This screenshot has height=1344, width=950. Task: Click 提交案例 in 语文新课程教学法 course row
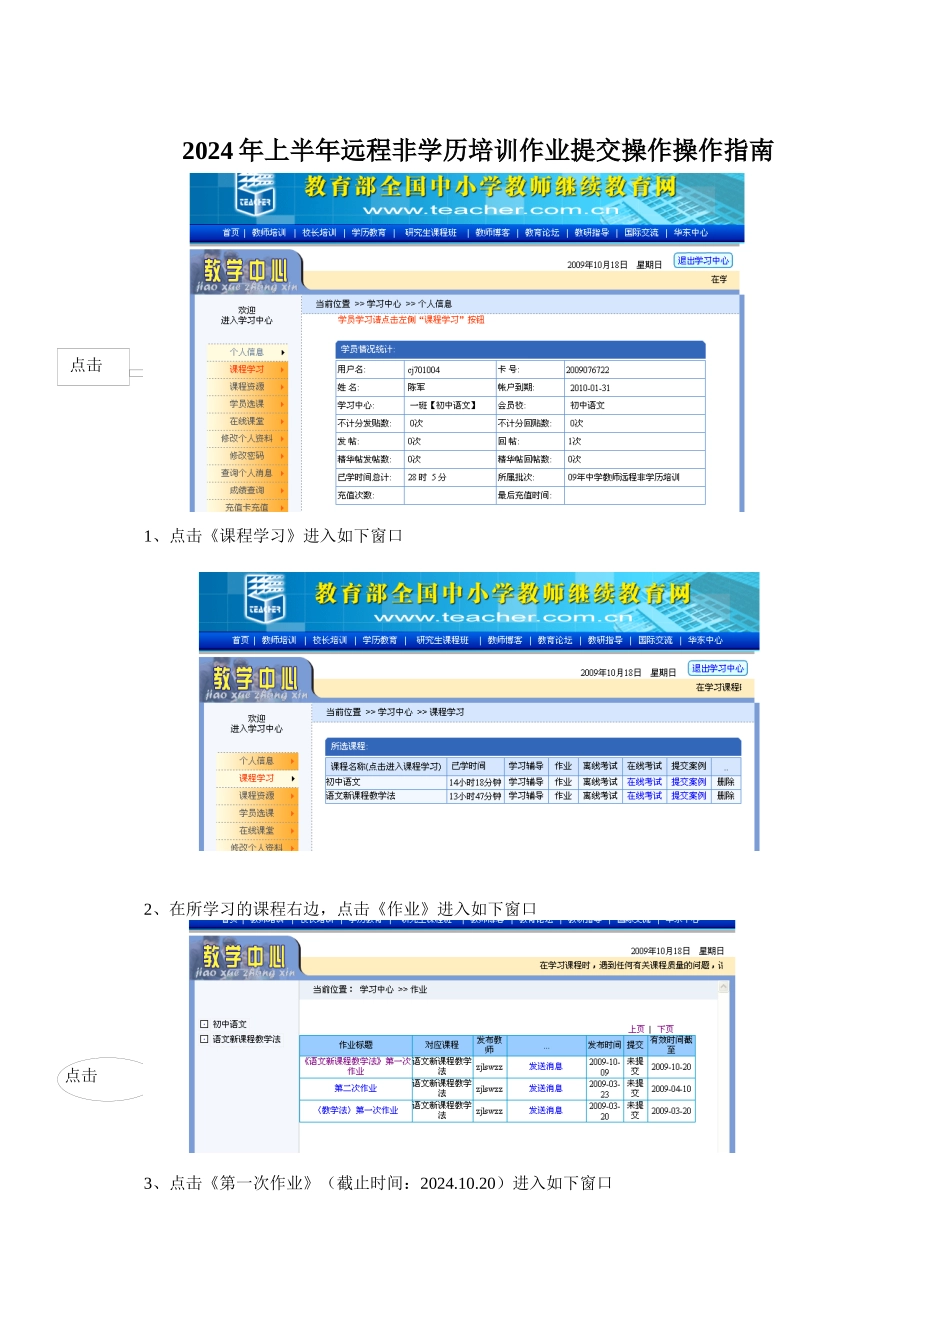(x=688, y=796)
